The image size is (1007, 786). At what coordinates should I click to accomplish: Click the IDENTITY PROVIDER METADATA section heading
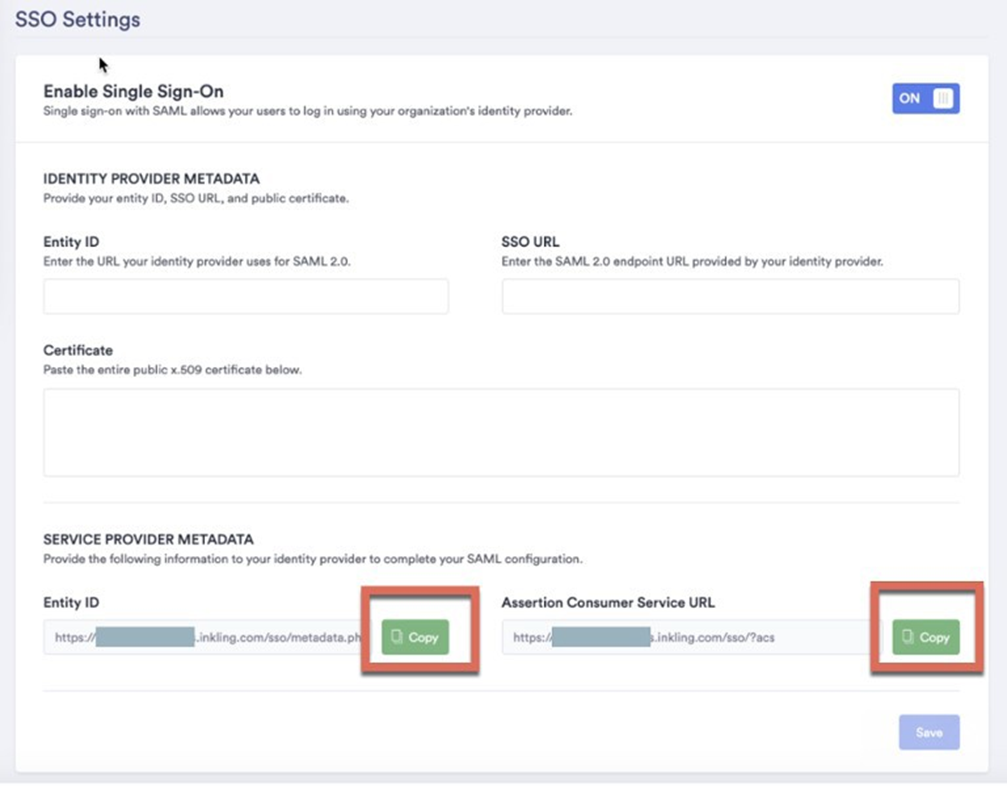[151, 179]
